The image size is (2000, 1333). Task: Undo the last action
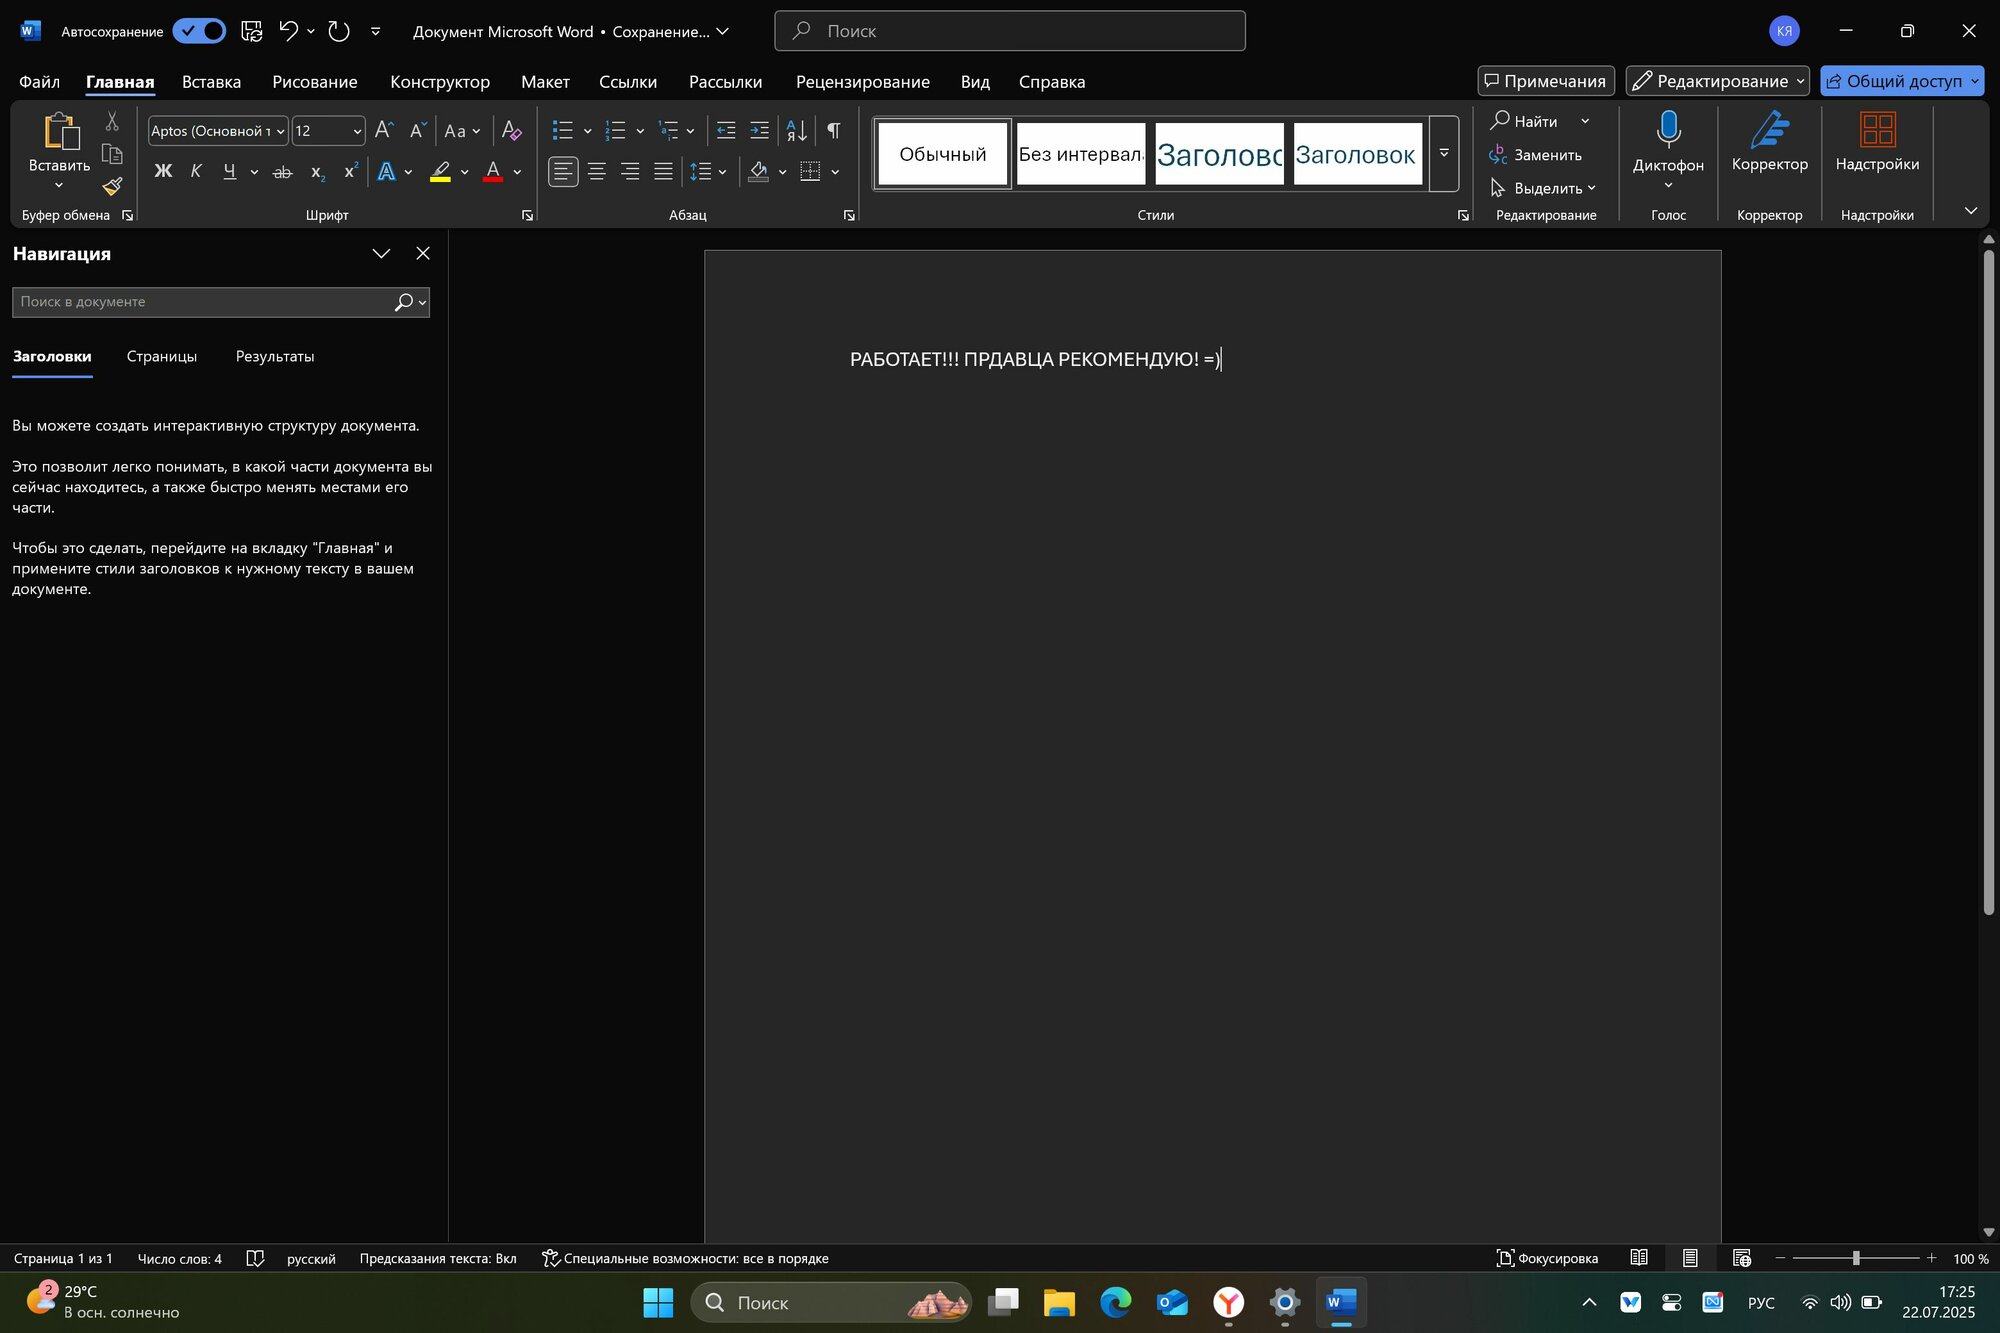288,31
